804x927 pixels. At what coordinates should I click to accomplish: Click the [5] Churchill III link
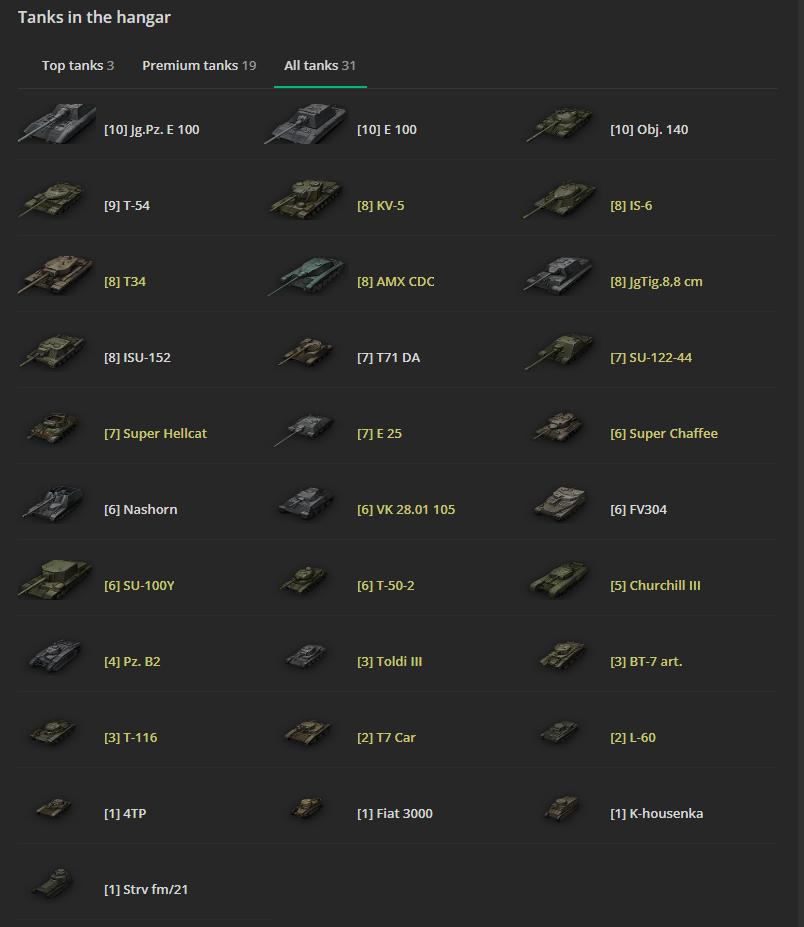click(655, 585)
